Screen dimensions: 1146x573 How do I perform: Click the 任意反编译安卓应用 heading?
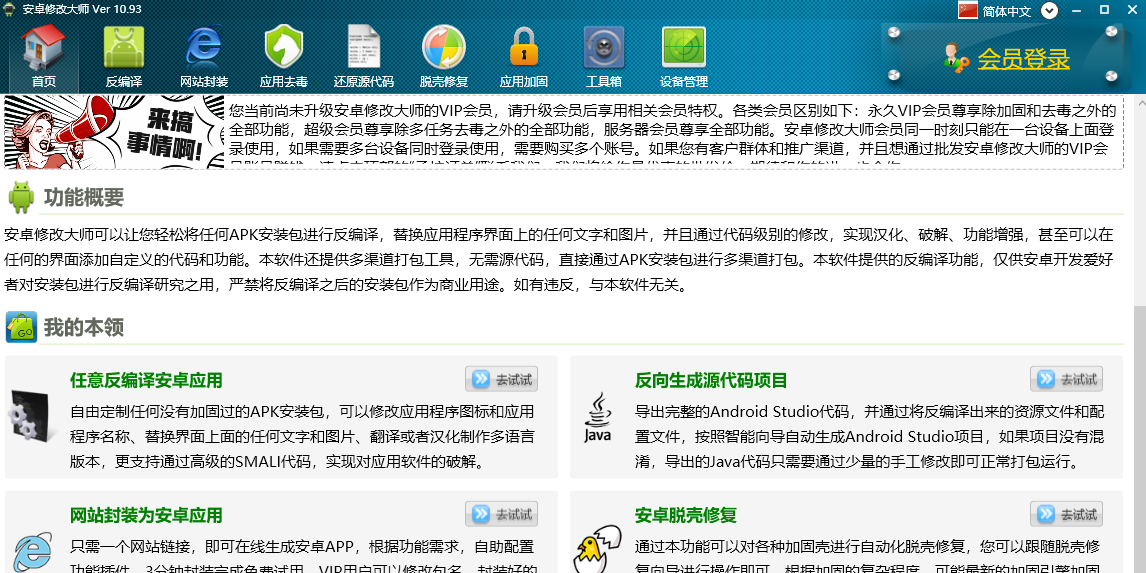[x=146, y=380]
